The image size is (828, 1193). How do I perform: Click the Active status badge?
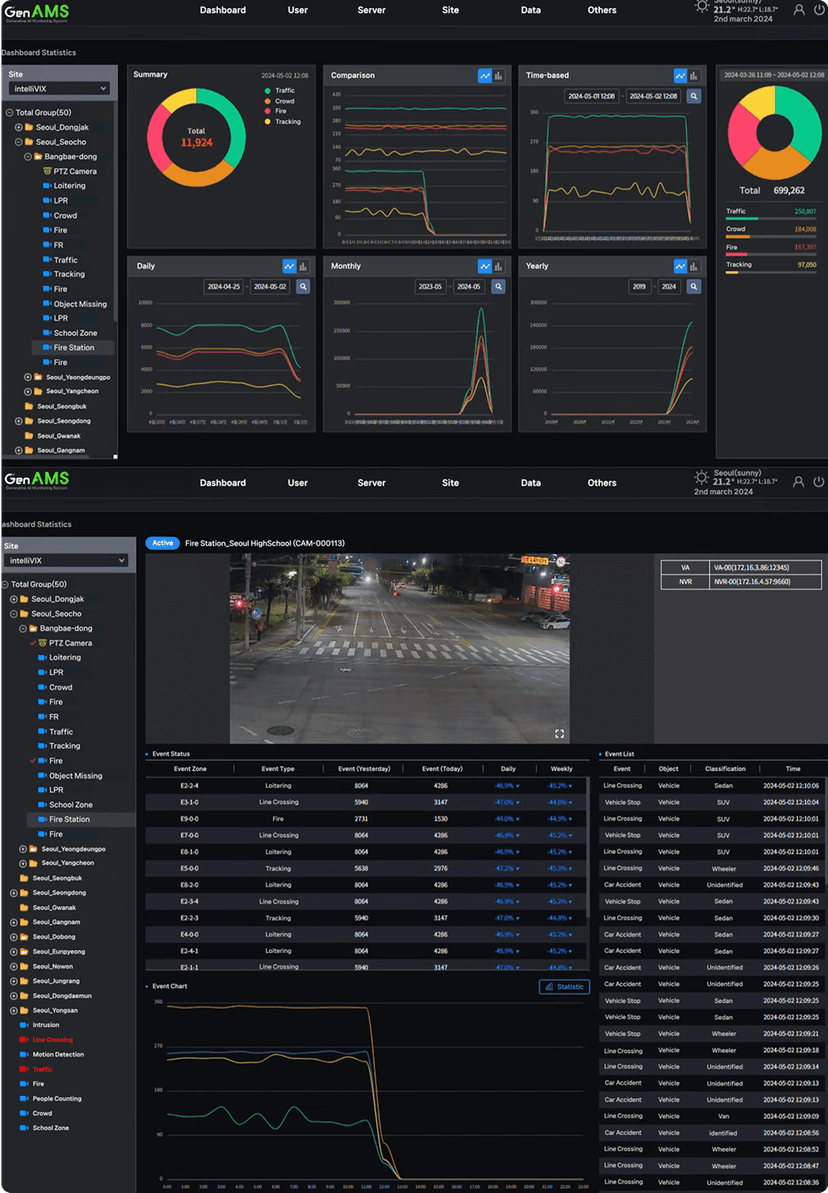162,543
